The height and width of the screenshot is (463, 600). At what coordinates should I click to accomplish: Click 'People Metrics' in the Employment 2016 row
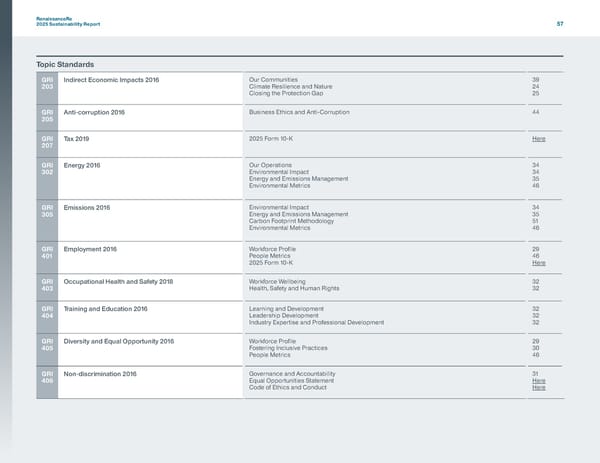(269, 256)
